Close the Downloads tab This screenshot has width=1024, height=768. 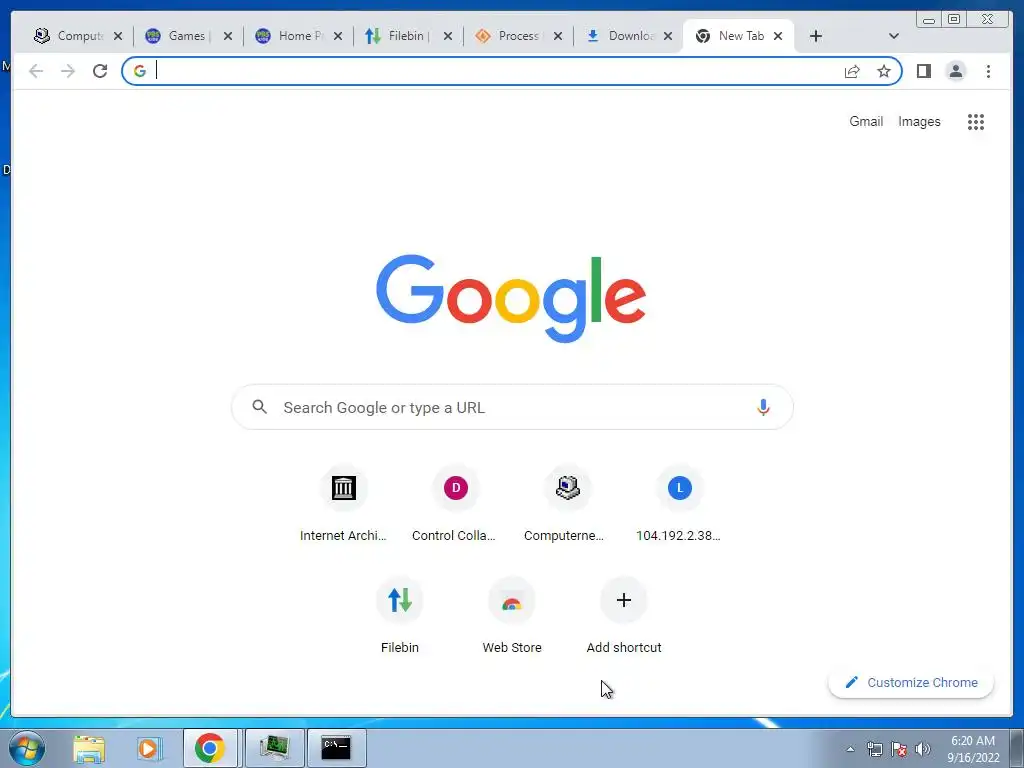(667, 37)
